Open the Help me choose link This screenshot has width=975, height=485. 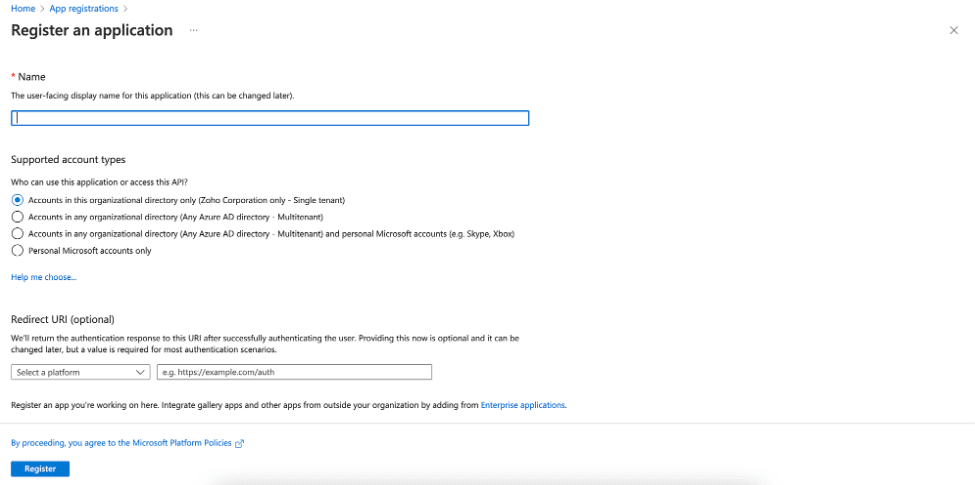coord(43,277)
